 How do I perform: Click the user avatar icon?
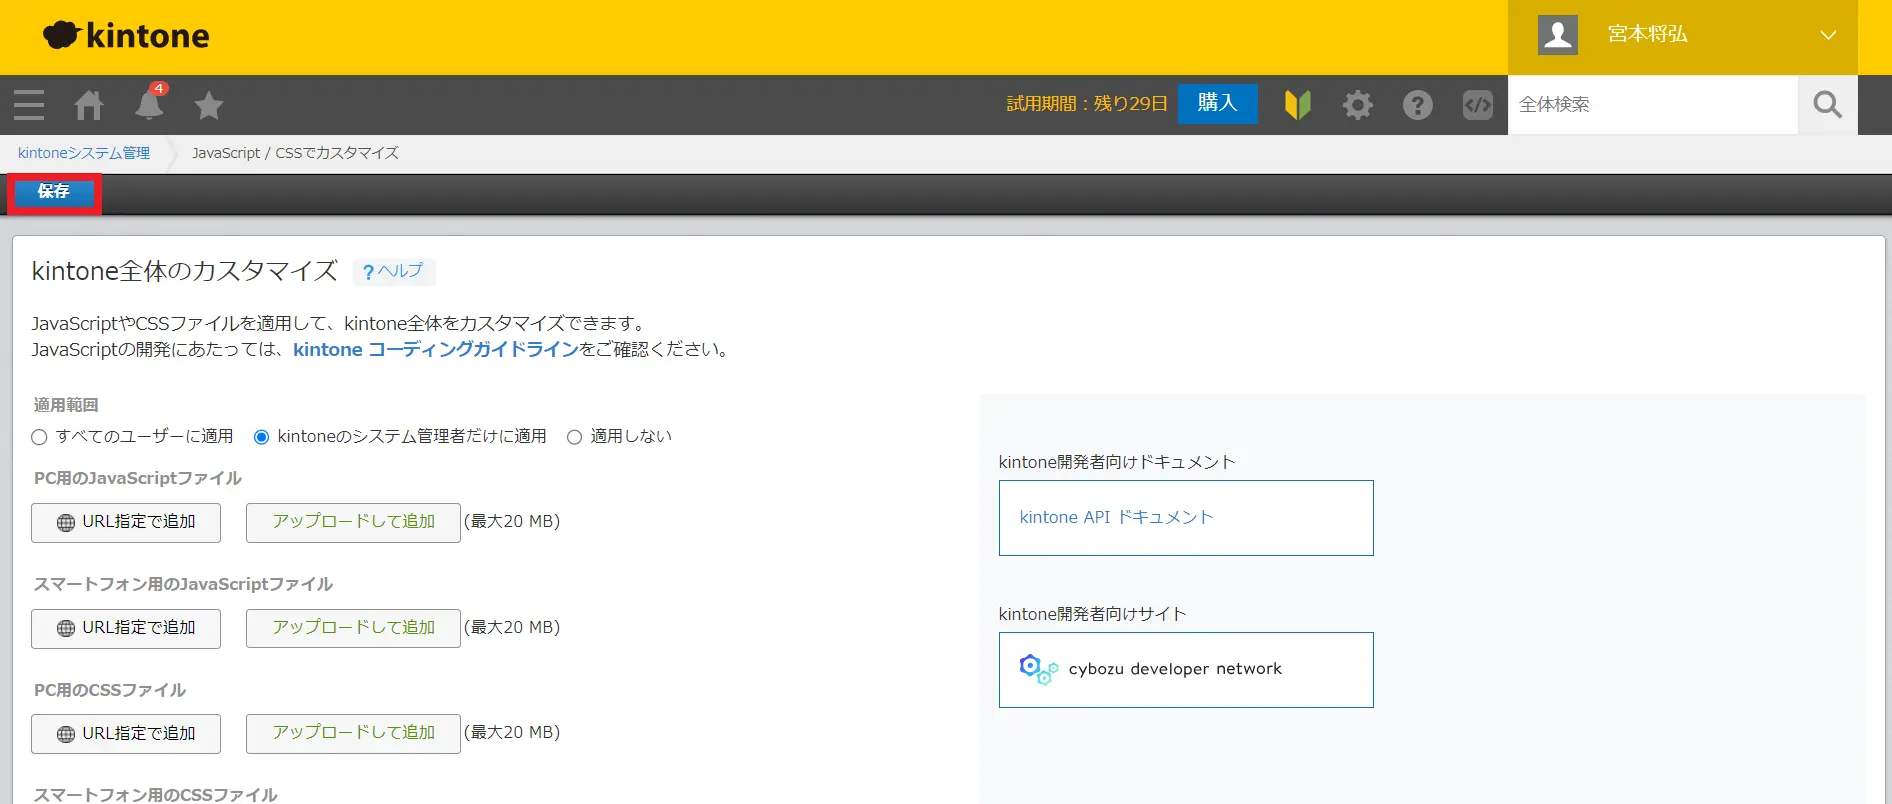1557,35
